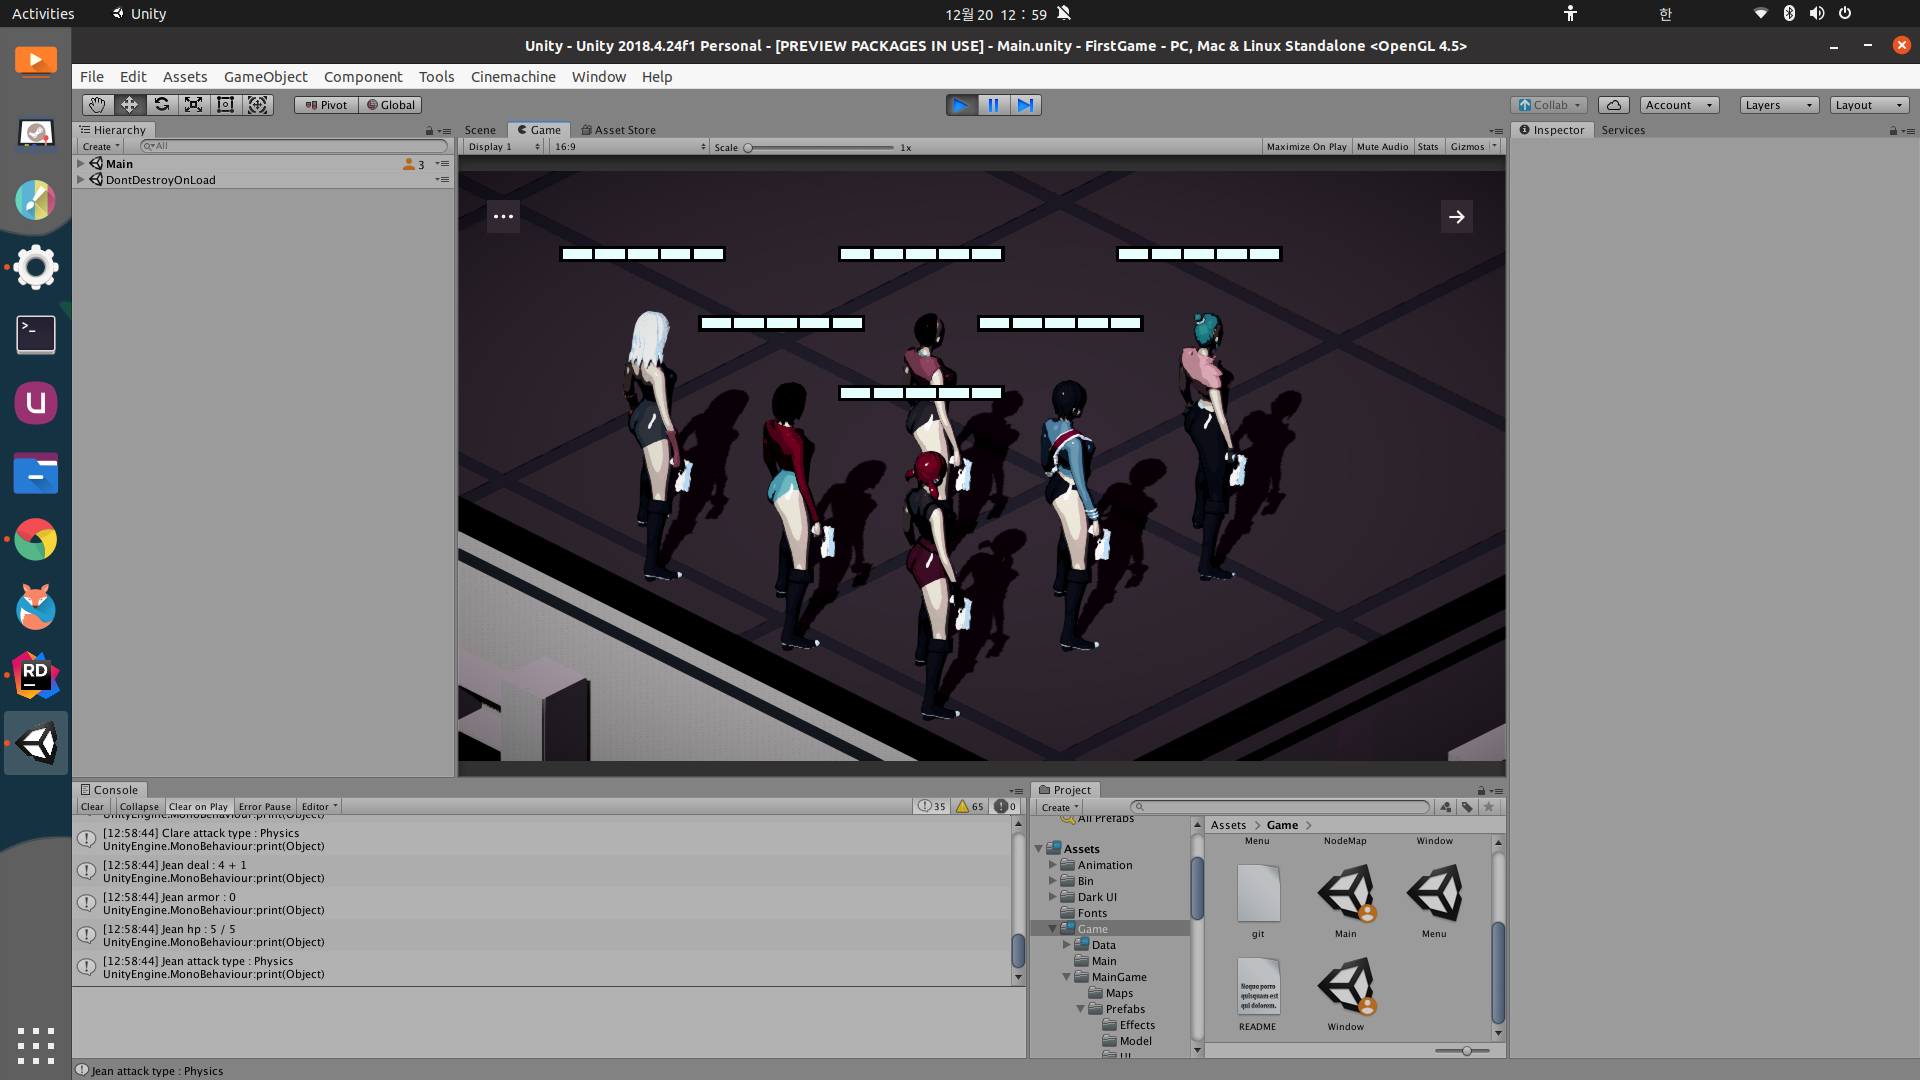Toggle Global handle rotation
The image size is (1920, 1080).
point(390,105)
